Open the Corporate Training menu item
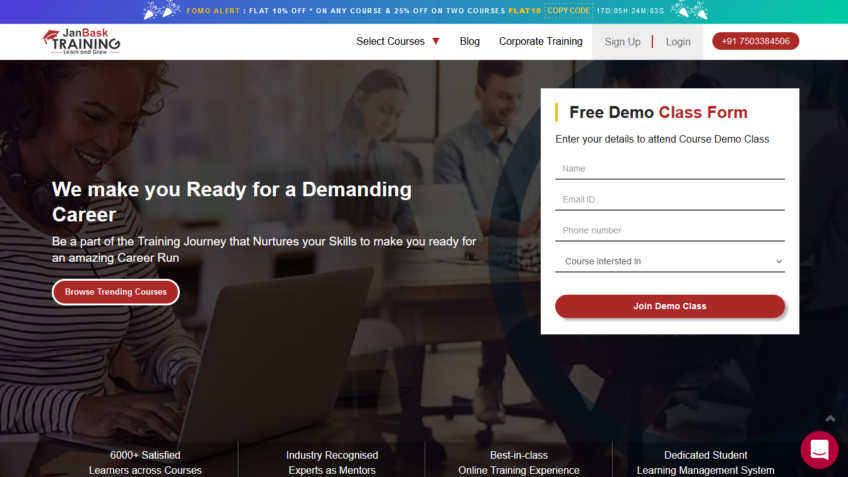The width and height of the screenshot is (848, 477). [540, 41]
